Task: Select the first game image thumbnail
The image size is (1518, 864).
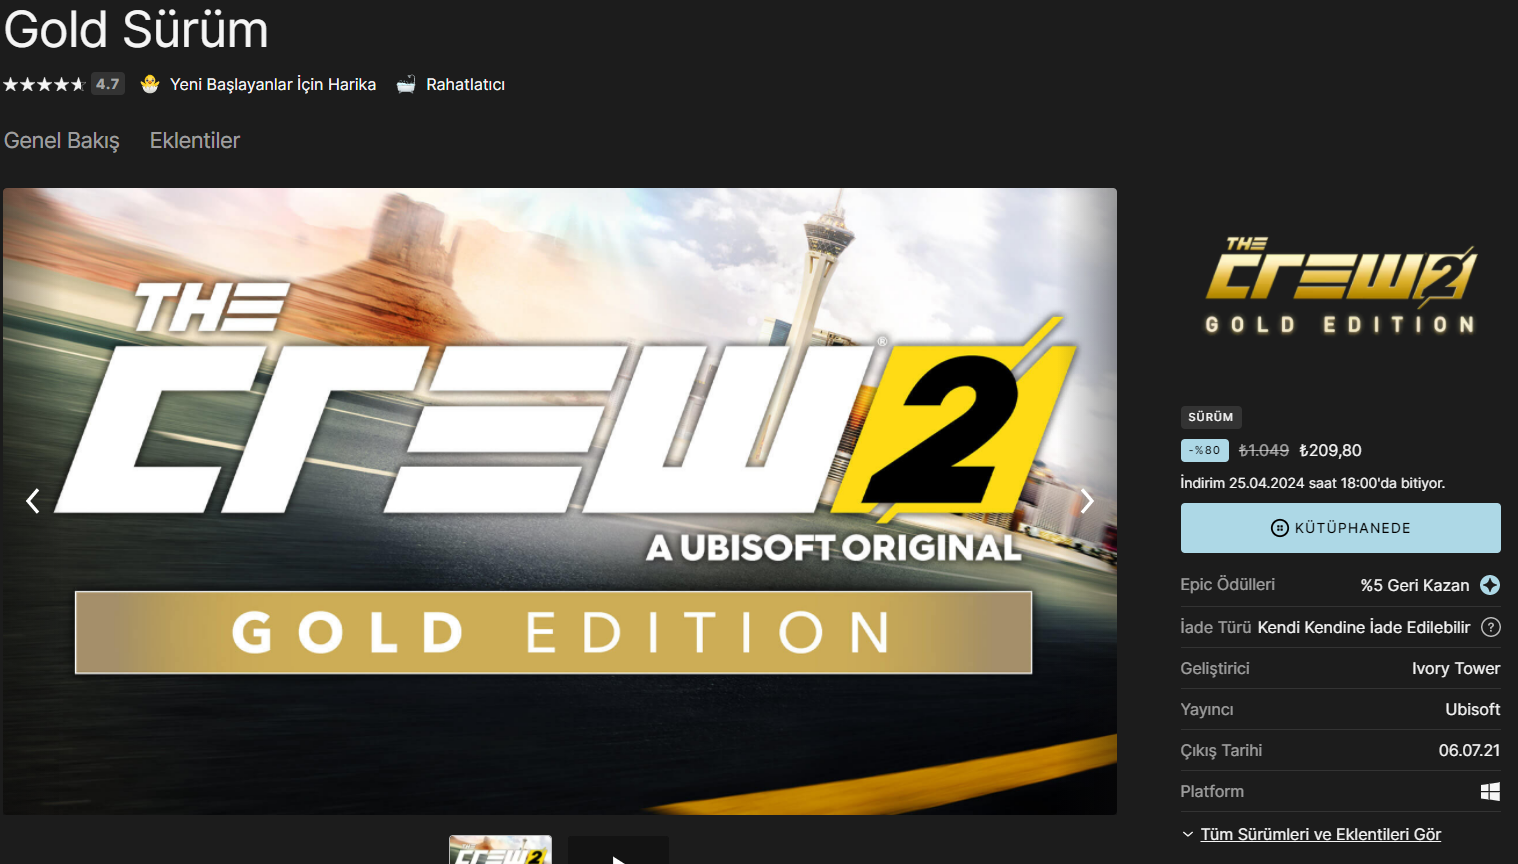Action: [500, 850]
